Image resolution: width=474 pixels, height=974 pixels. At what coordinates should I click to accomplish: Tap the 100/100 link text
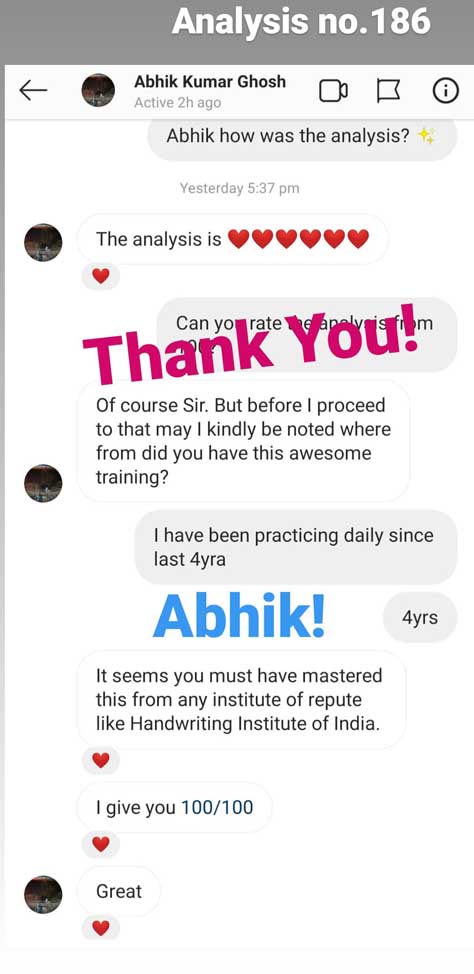[217, 807]
